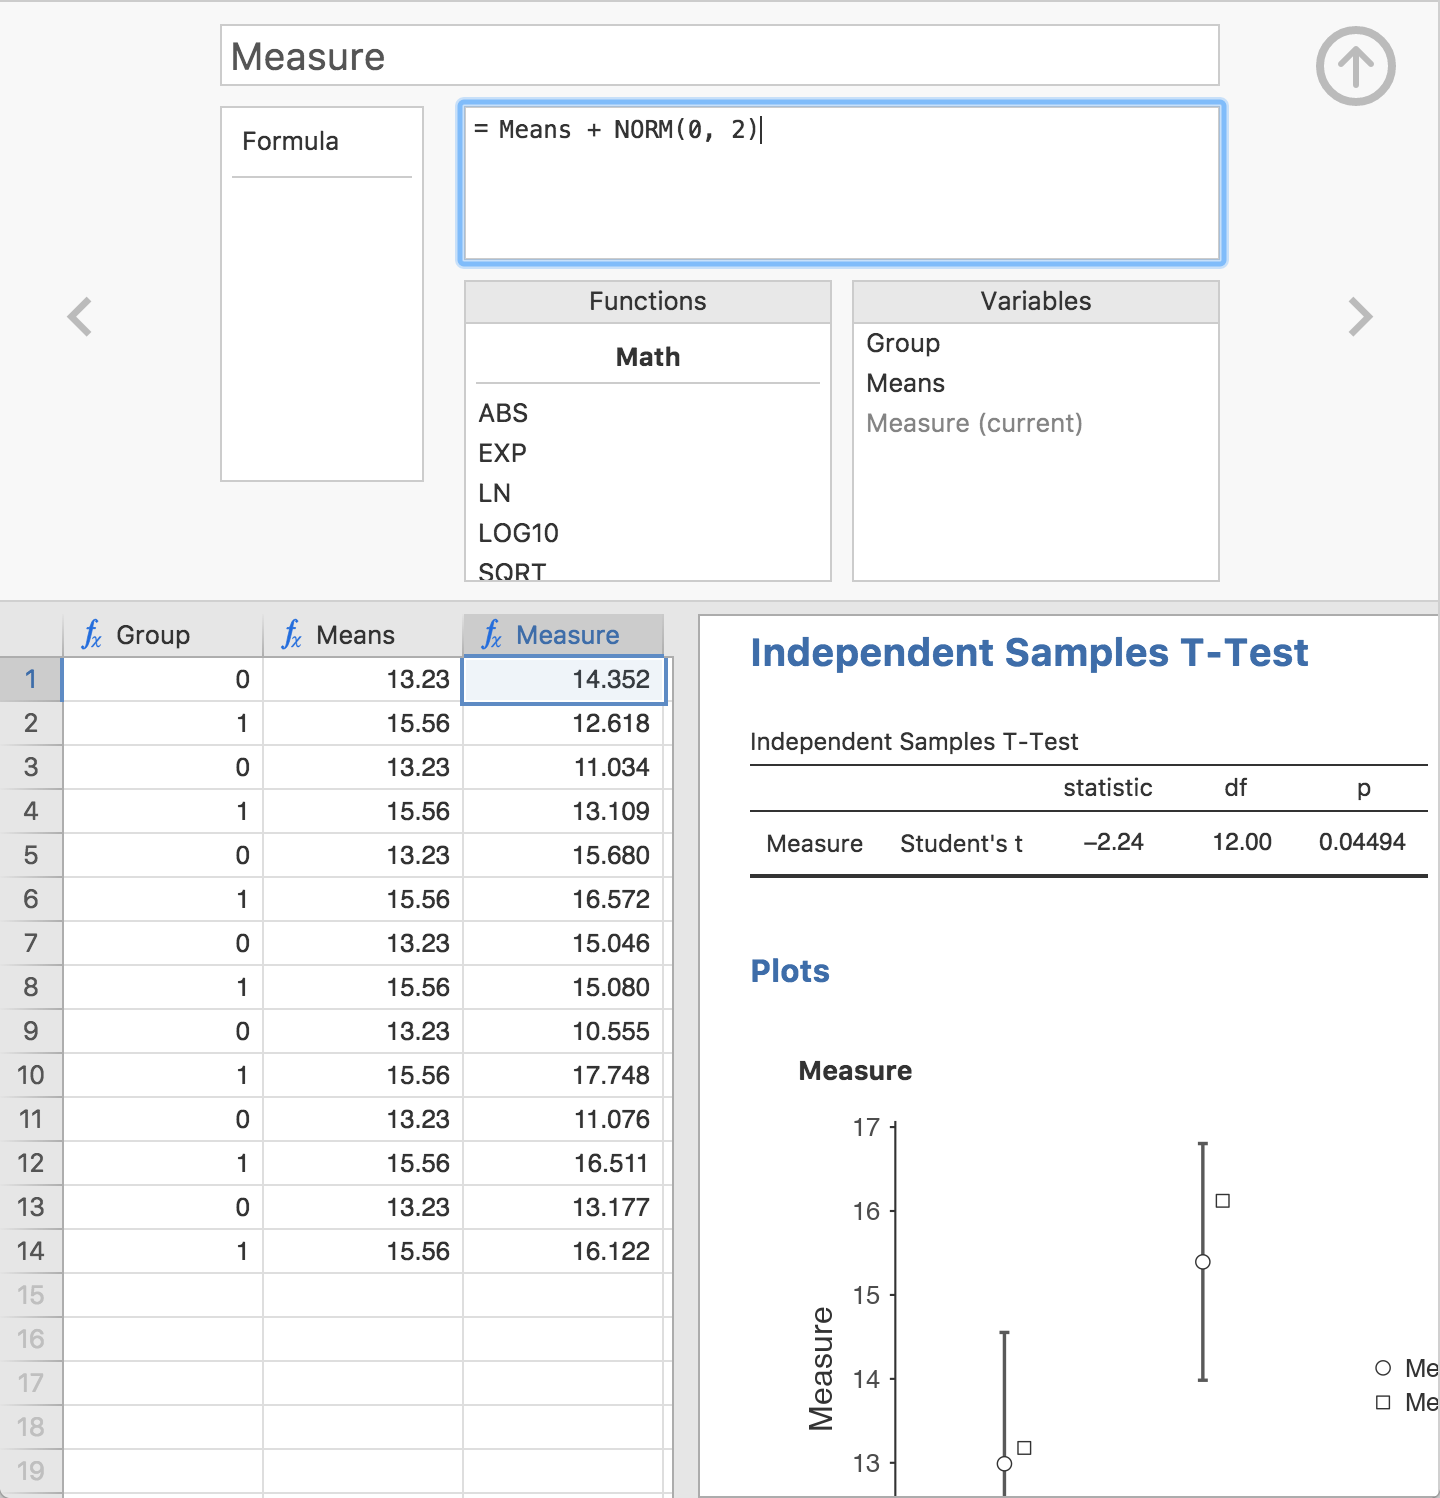Screen dimensions: 1440x1498
Task: Click the 'Independent Samples T-Test' results heading
Action: click(1029, 653)
